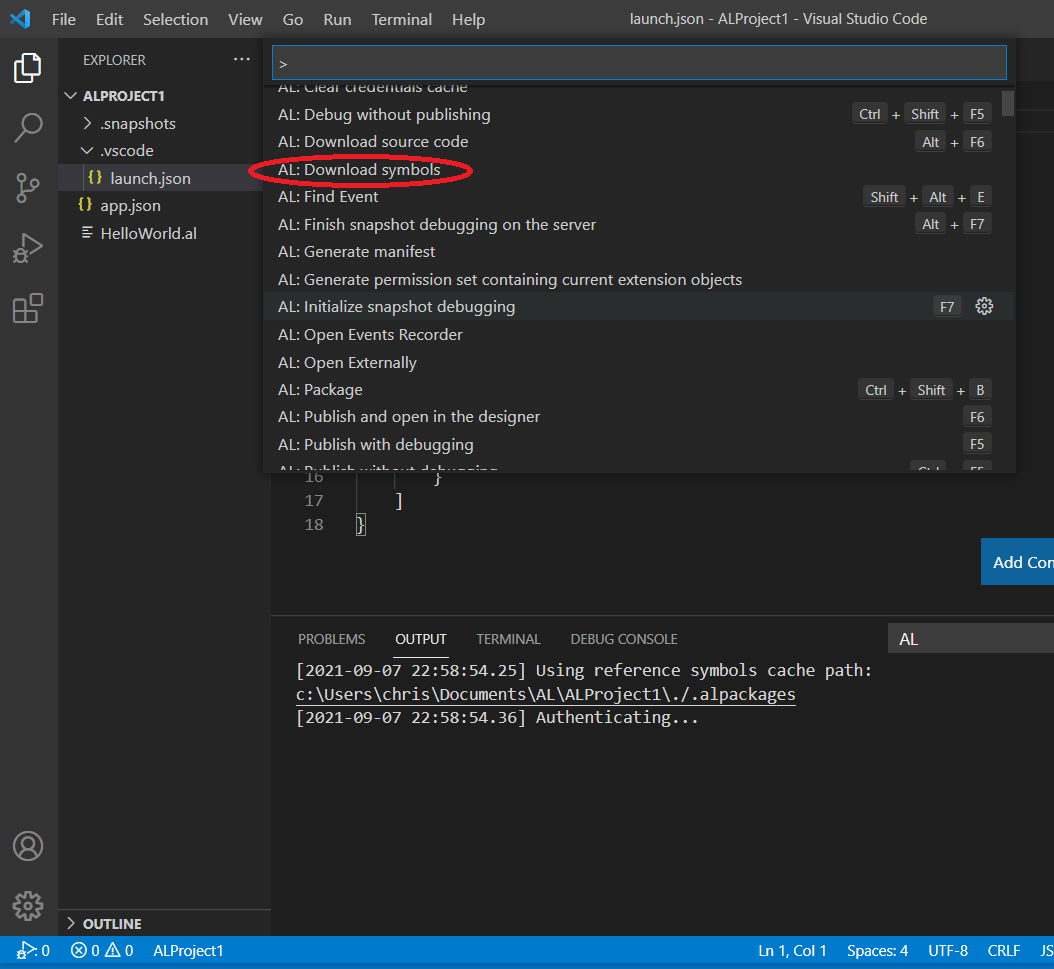Open the Help menu
1054x969 pixels.
[x=469, y=19]
